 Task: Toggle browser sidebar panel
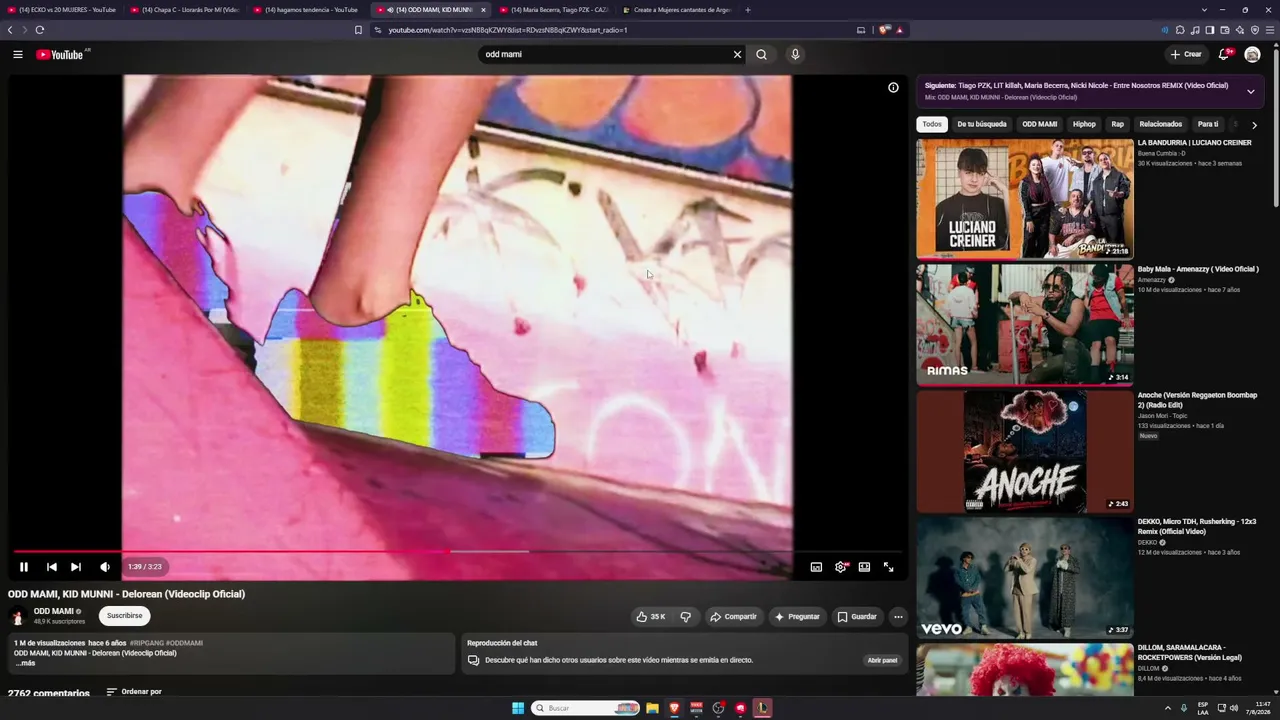point(1210,30)
